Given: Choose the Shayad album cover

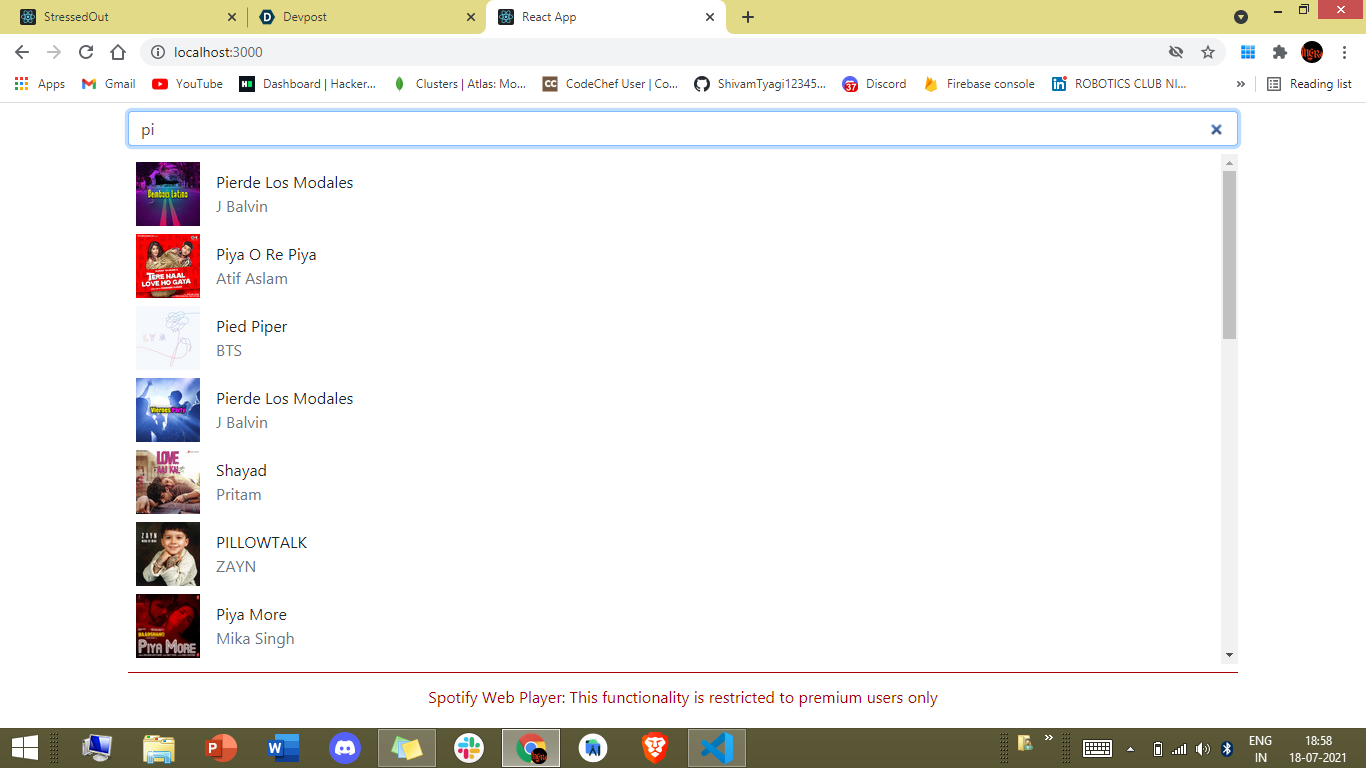Looking at the screenshot, I should (x=168, y=482).
